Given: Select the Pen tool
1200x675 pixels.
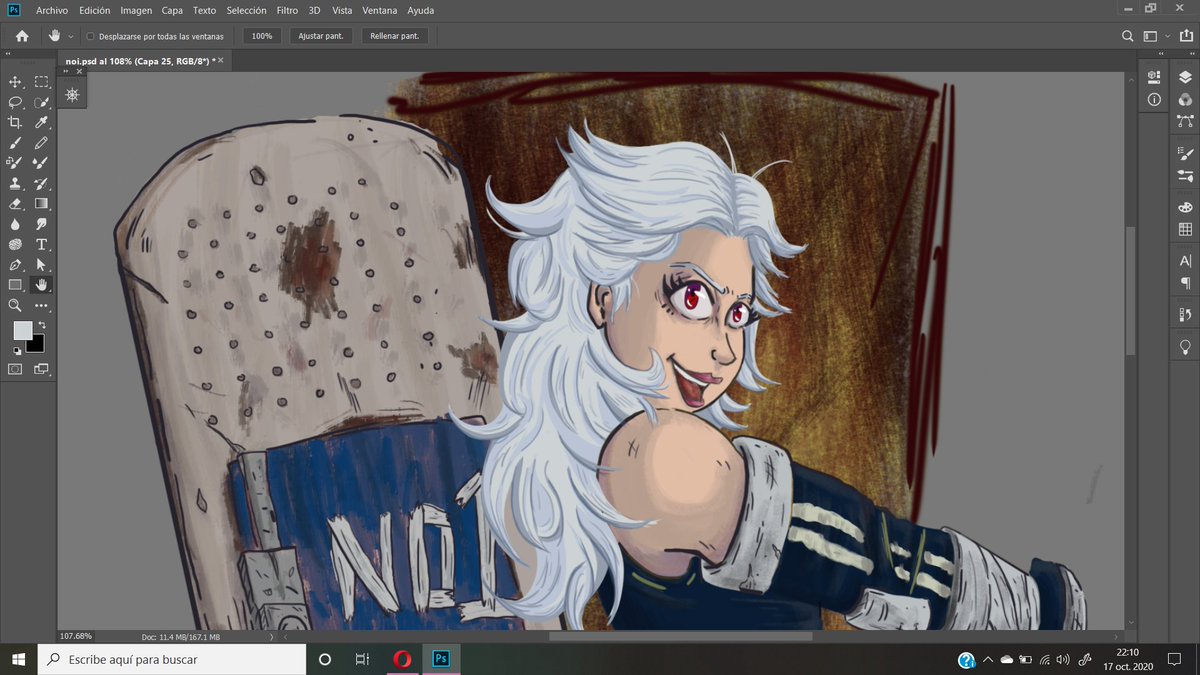Looking at the screenshot, I should click(15, 264).
